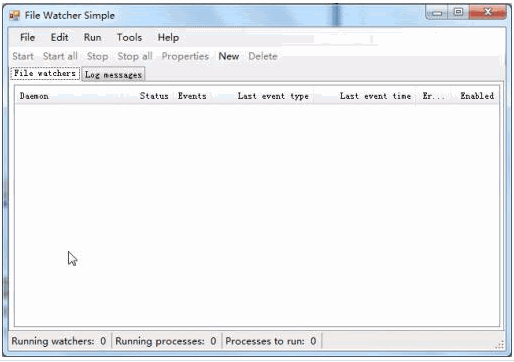Maximize the File Watcher Simple window

tap(458, 13)
